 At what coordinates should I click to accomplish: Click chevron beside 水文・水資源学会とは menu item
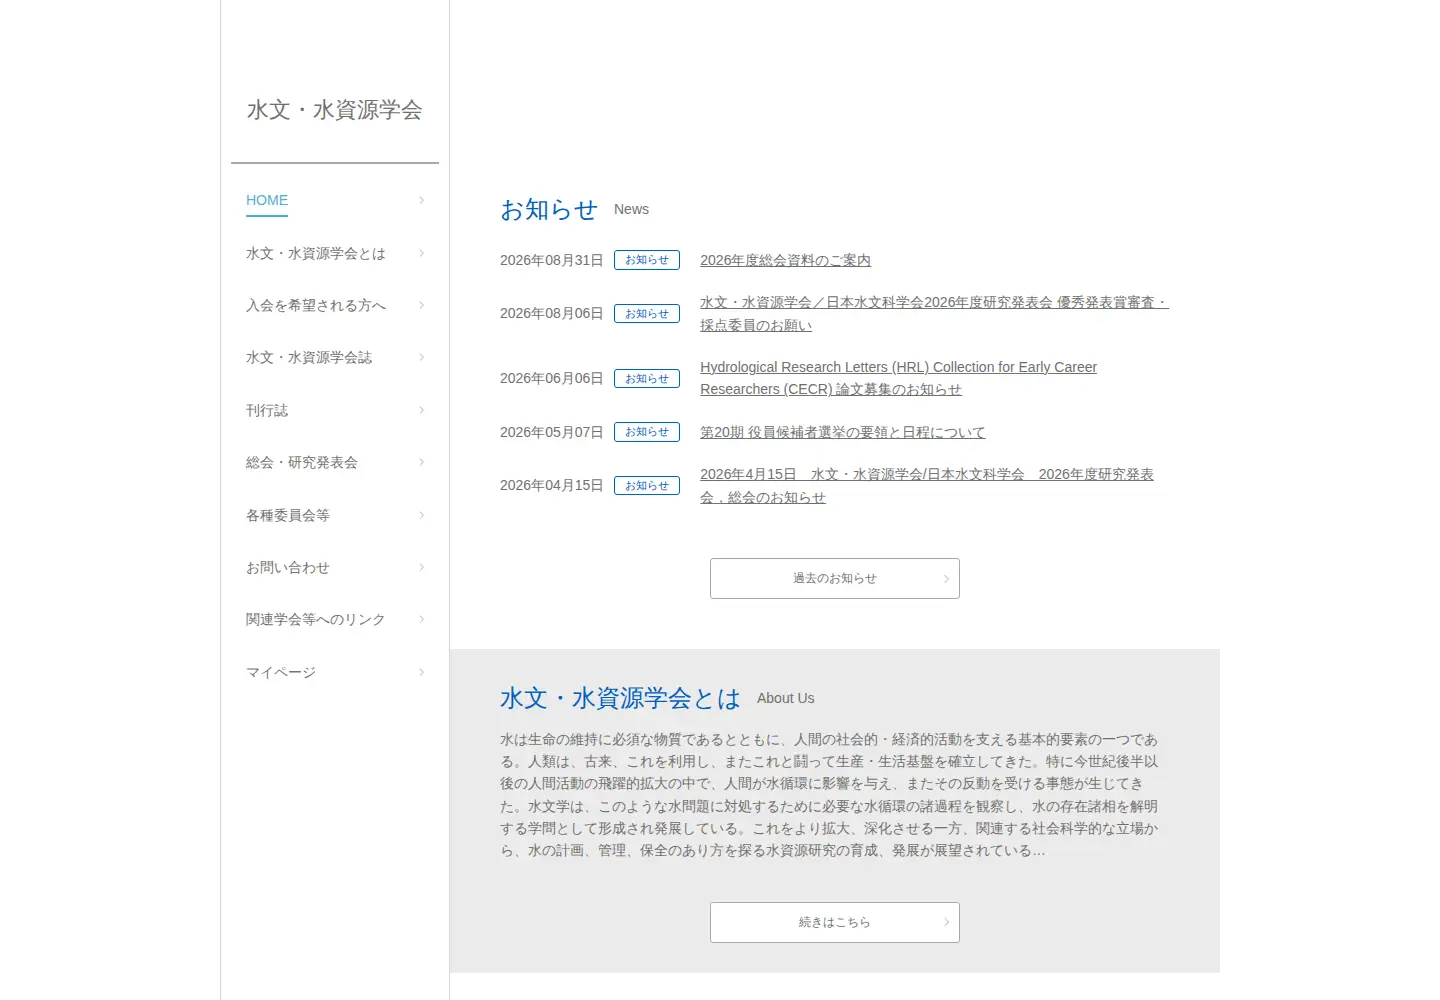point(422,253)
